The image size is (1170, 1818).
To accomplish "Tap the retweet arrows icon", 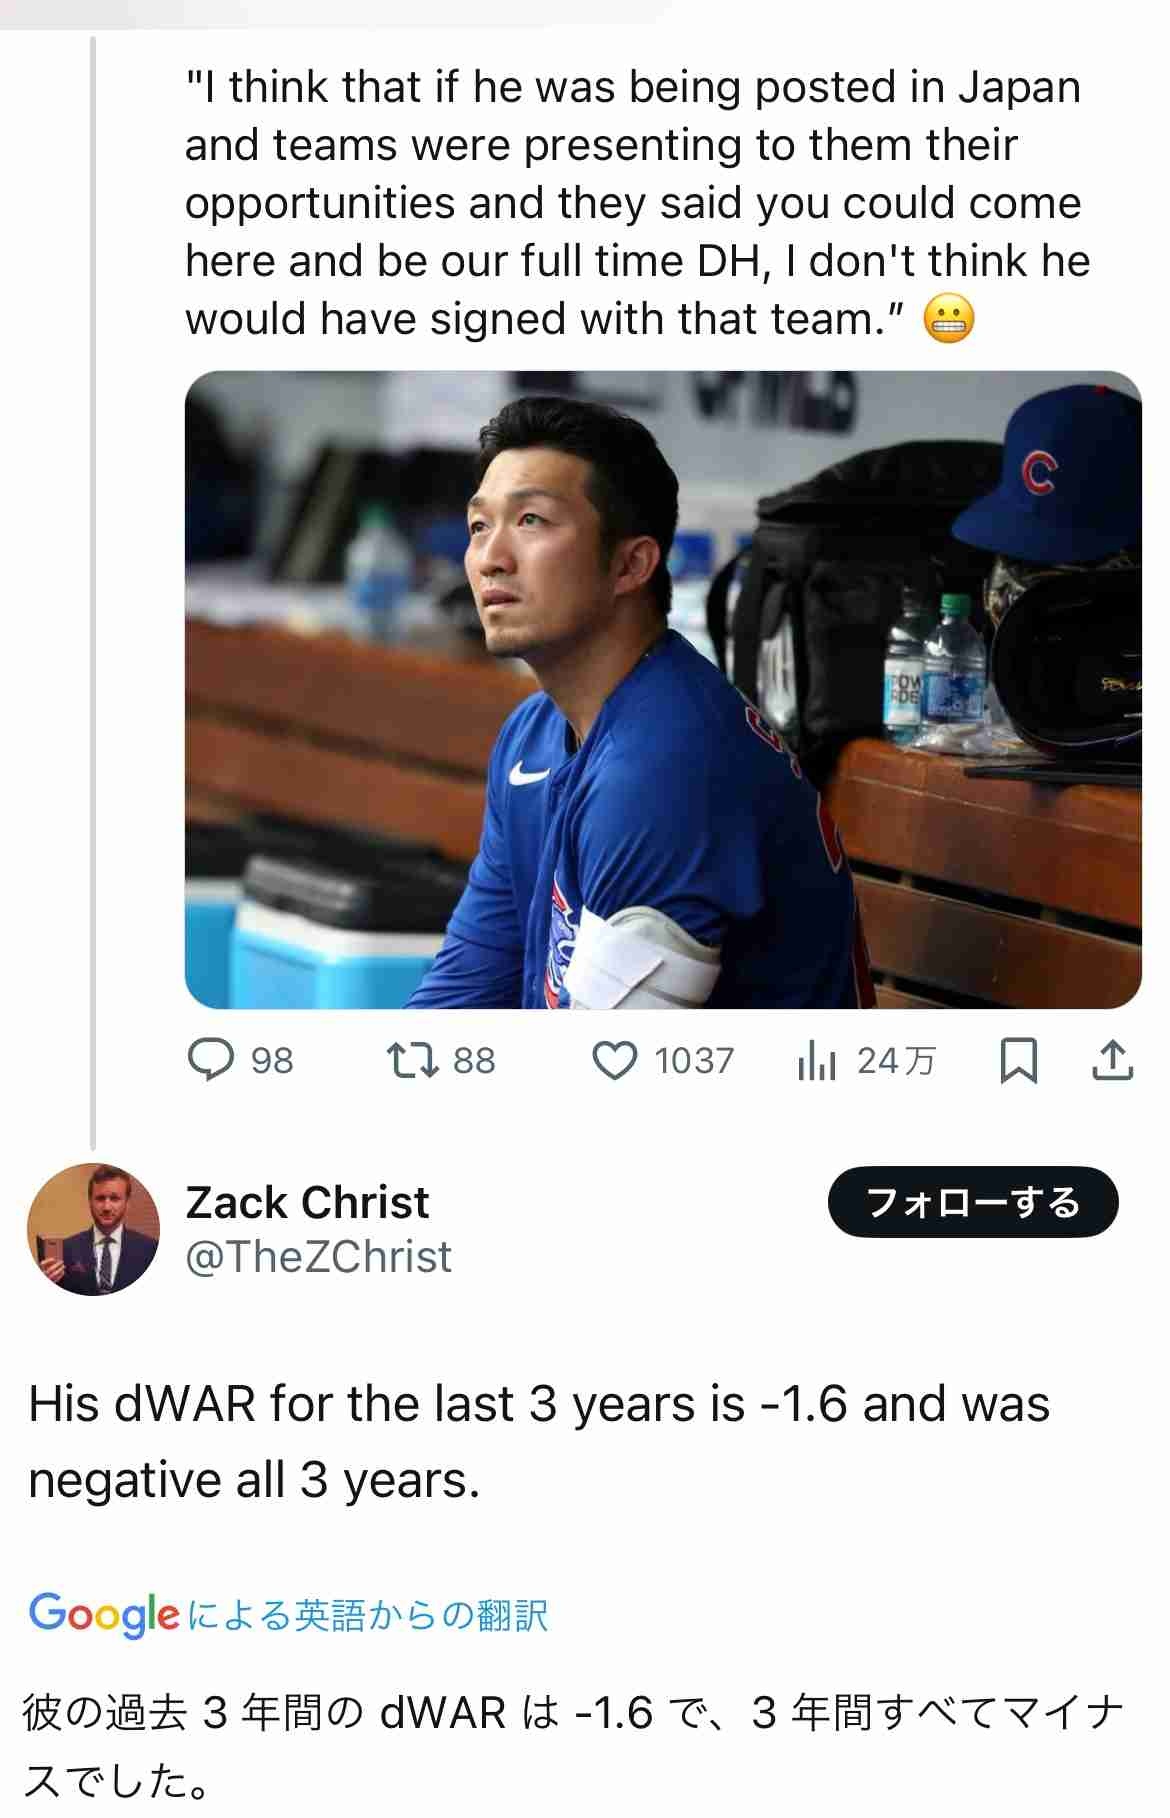I will pyautogui.click(x=413, y=1060).
